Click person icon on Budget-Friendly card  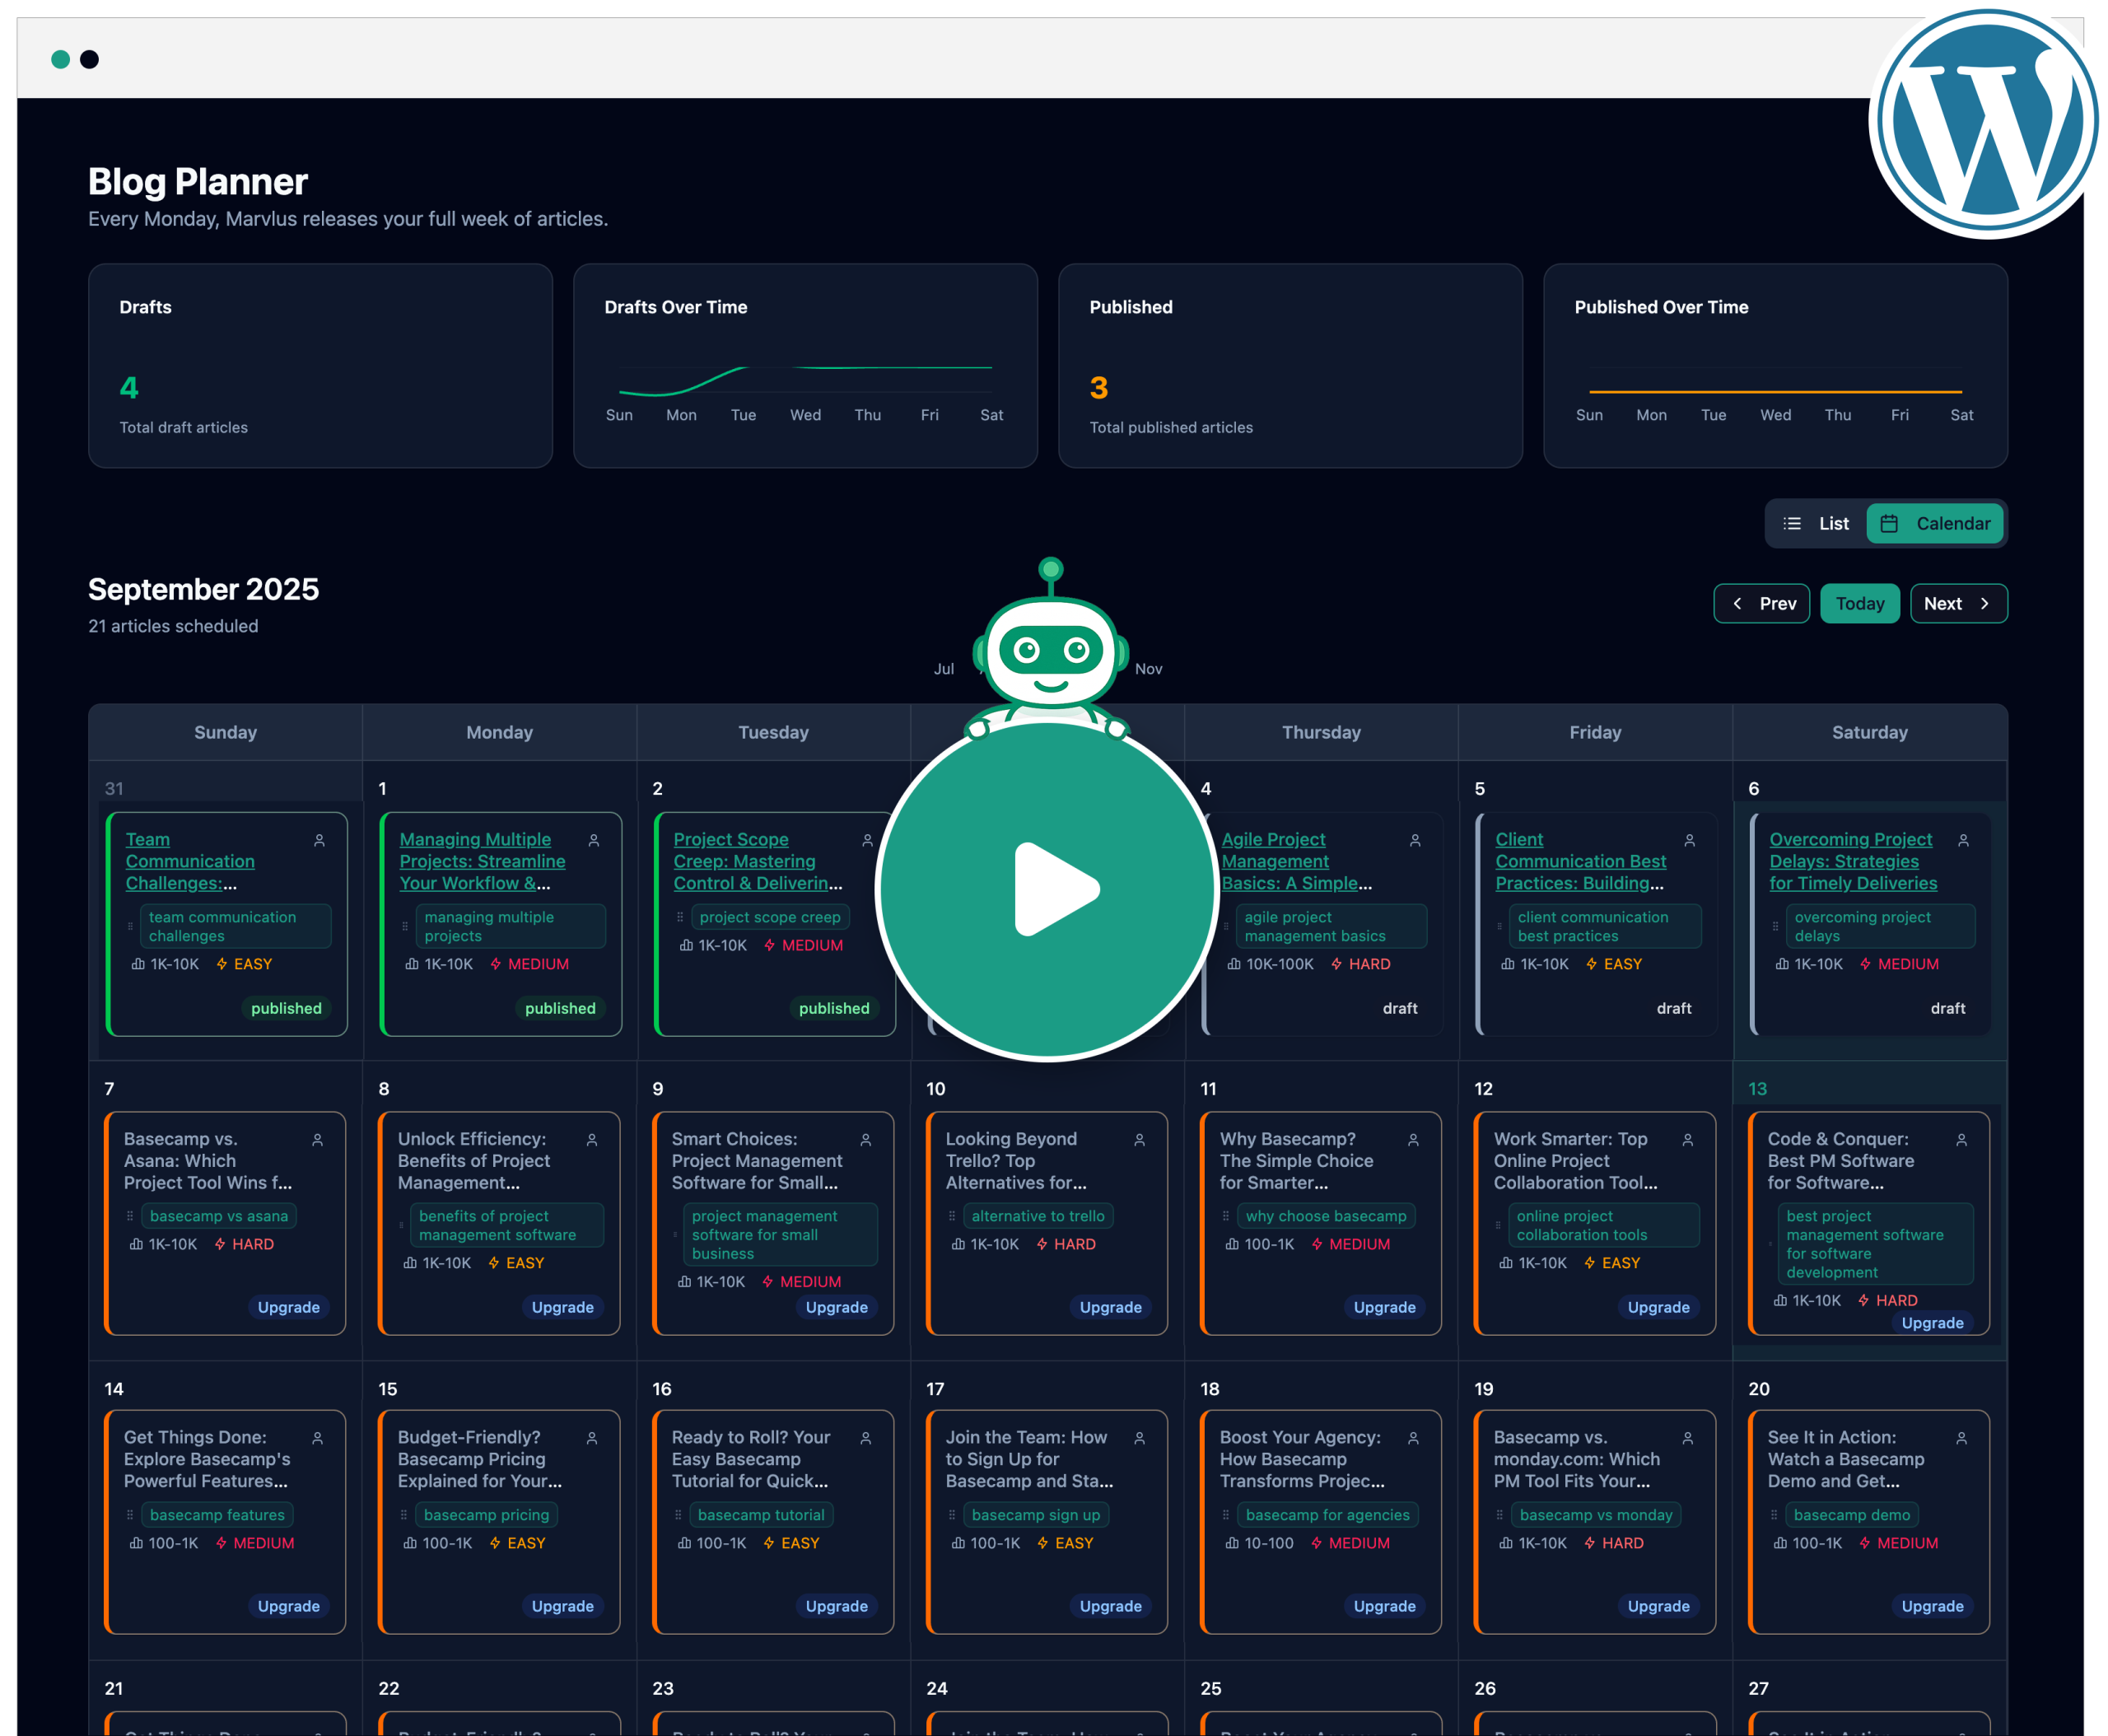tap(592, 1438)
